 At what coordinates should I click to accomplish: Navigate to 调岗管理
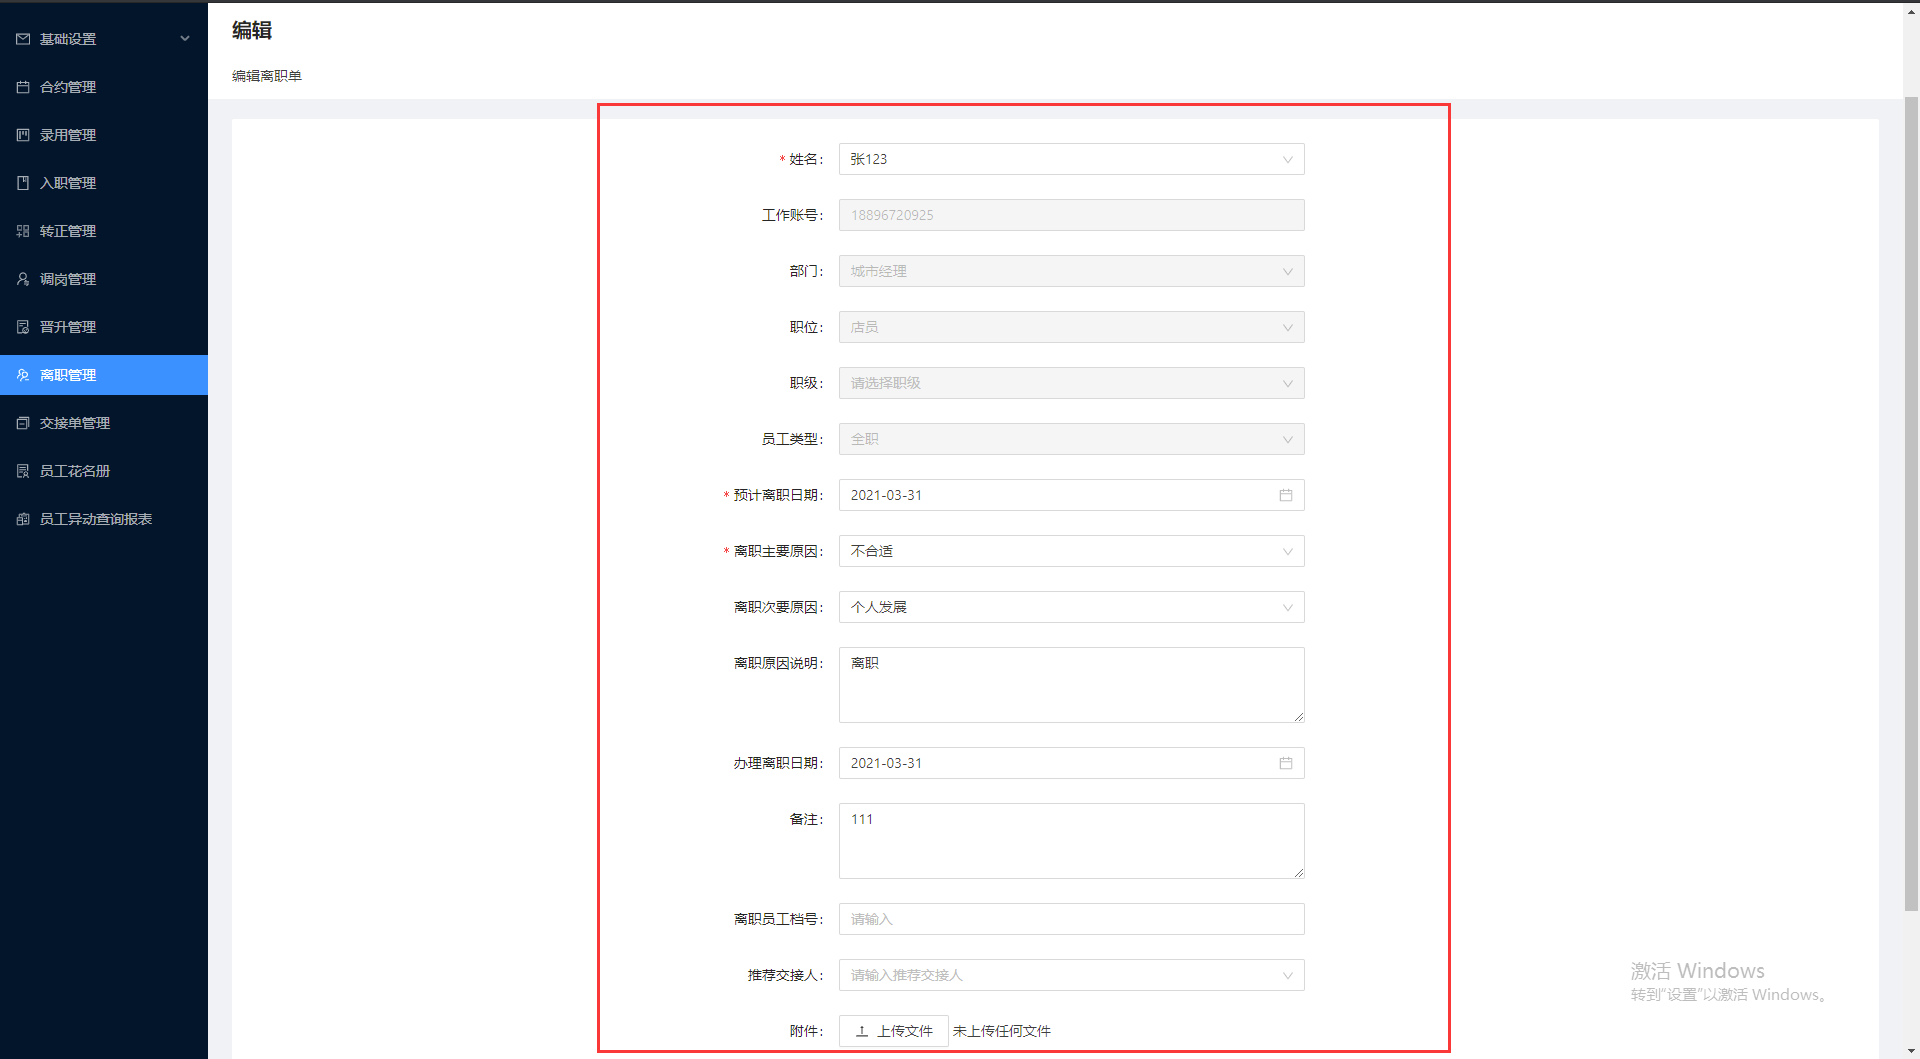[x=104, y=279]
